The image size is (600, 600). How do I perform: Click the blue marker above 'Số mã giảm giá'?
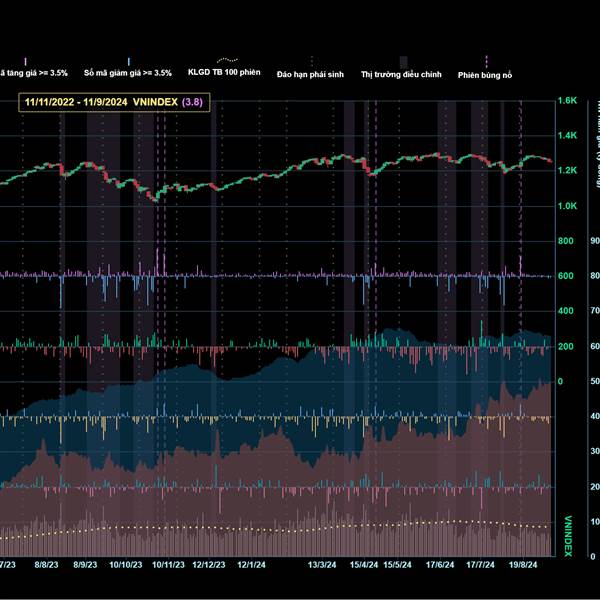pyautogui.click(x=129, y=61)
